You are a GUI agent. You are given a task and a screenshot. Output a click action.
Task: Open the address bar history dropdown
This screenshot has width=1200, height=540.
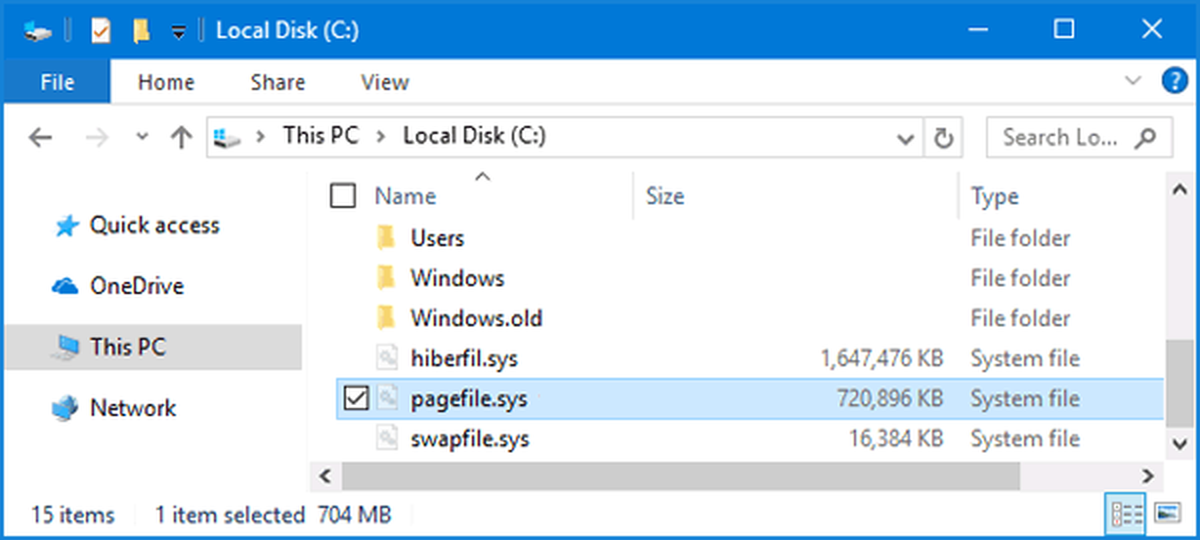coord(905,138)
